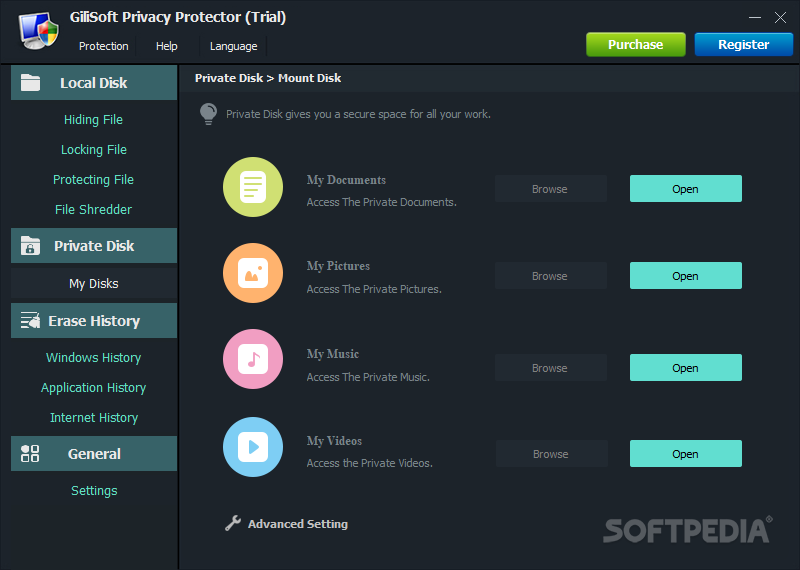This screenshot has height=570, width=800.
Task: Click 'Access the Private Videos.' text
Action: (x=369, y=463)
